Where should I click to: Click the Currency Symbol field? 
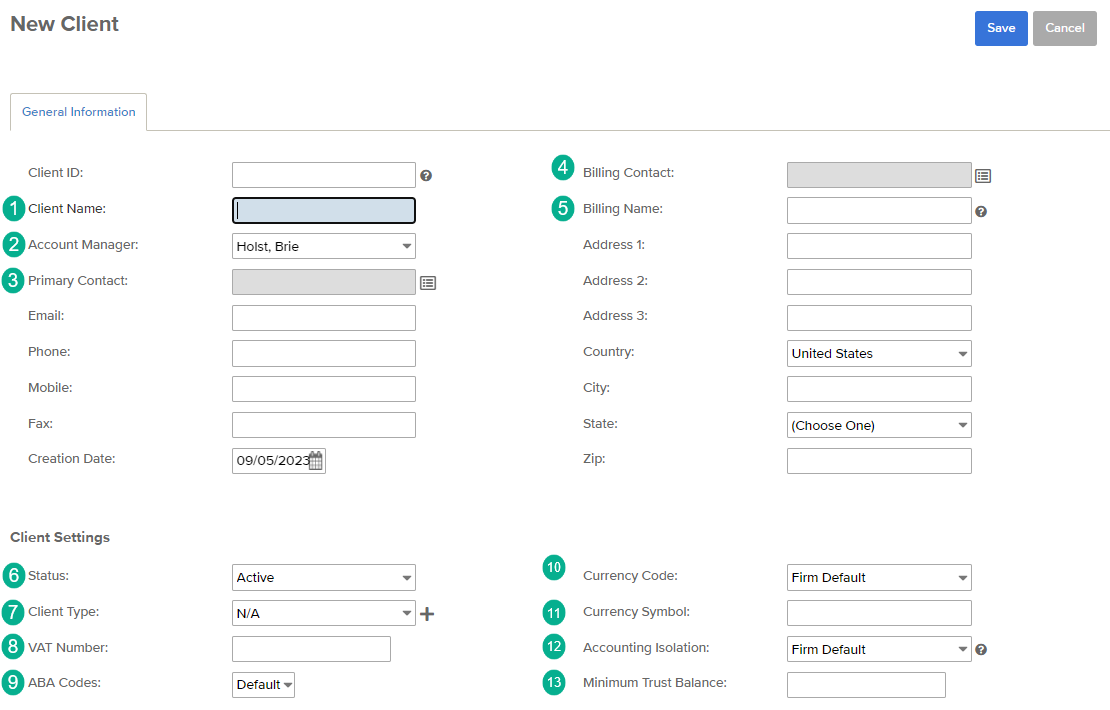tap(879, 613)
